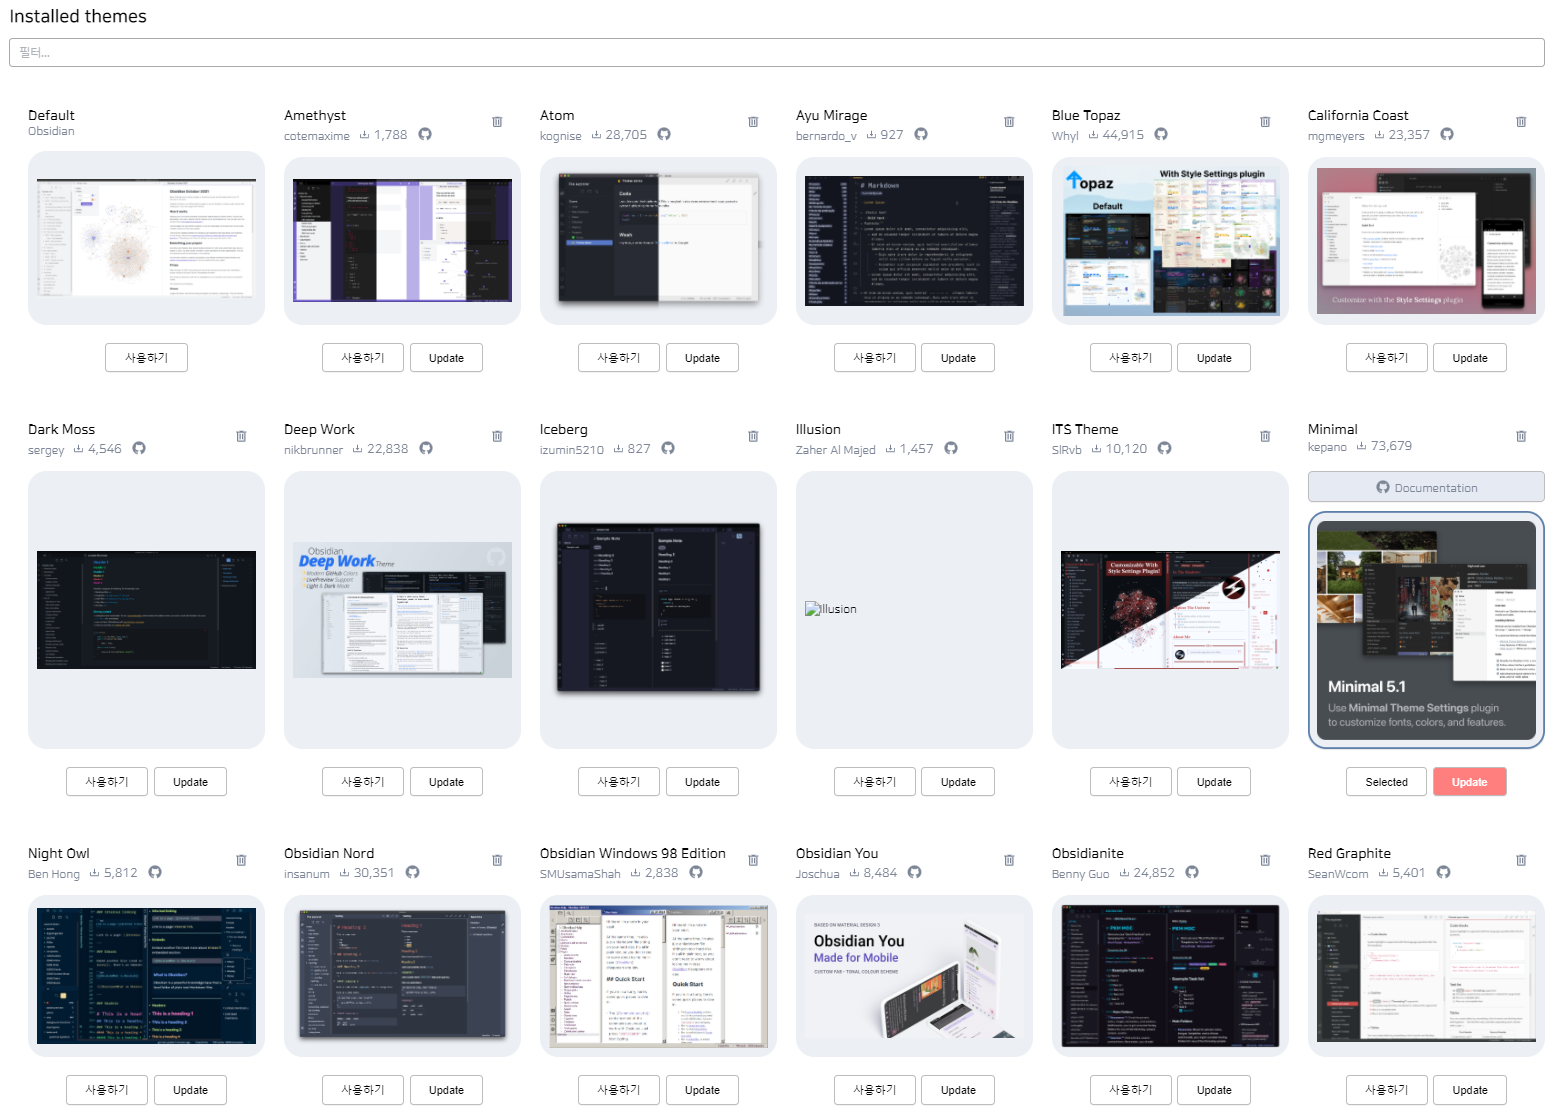Click the Default theme preview thumbnail

pos(146,238)
